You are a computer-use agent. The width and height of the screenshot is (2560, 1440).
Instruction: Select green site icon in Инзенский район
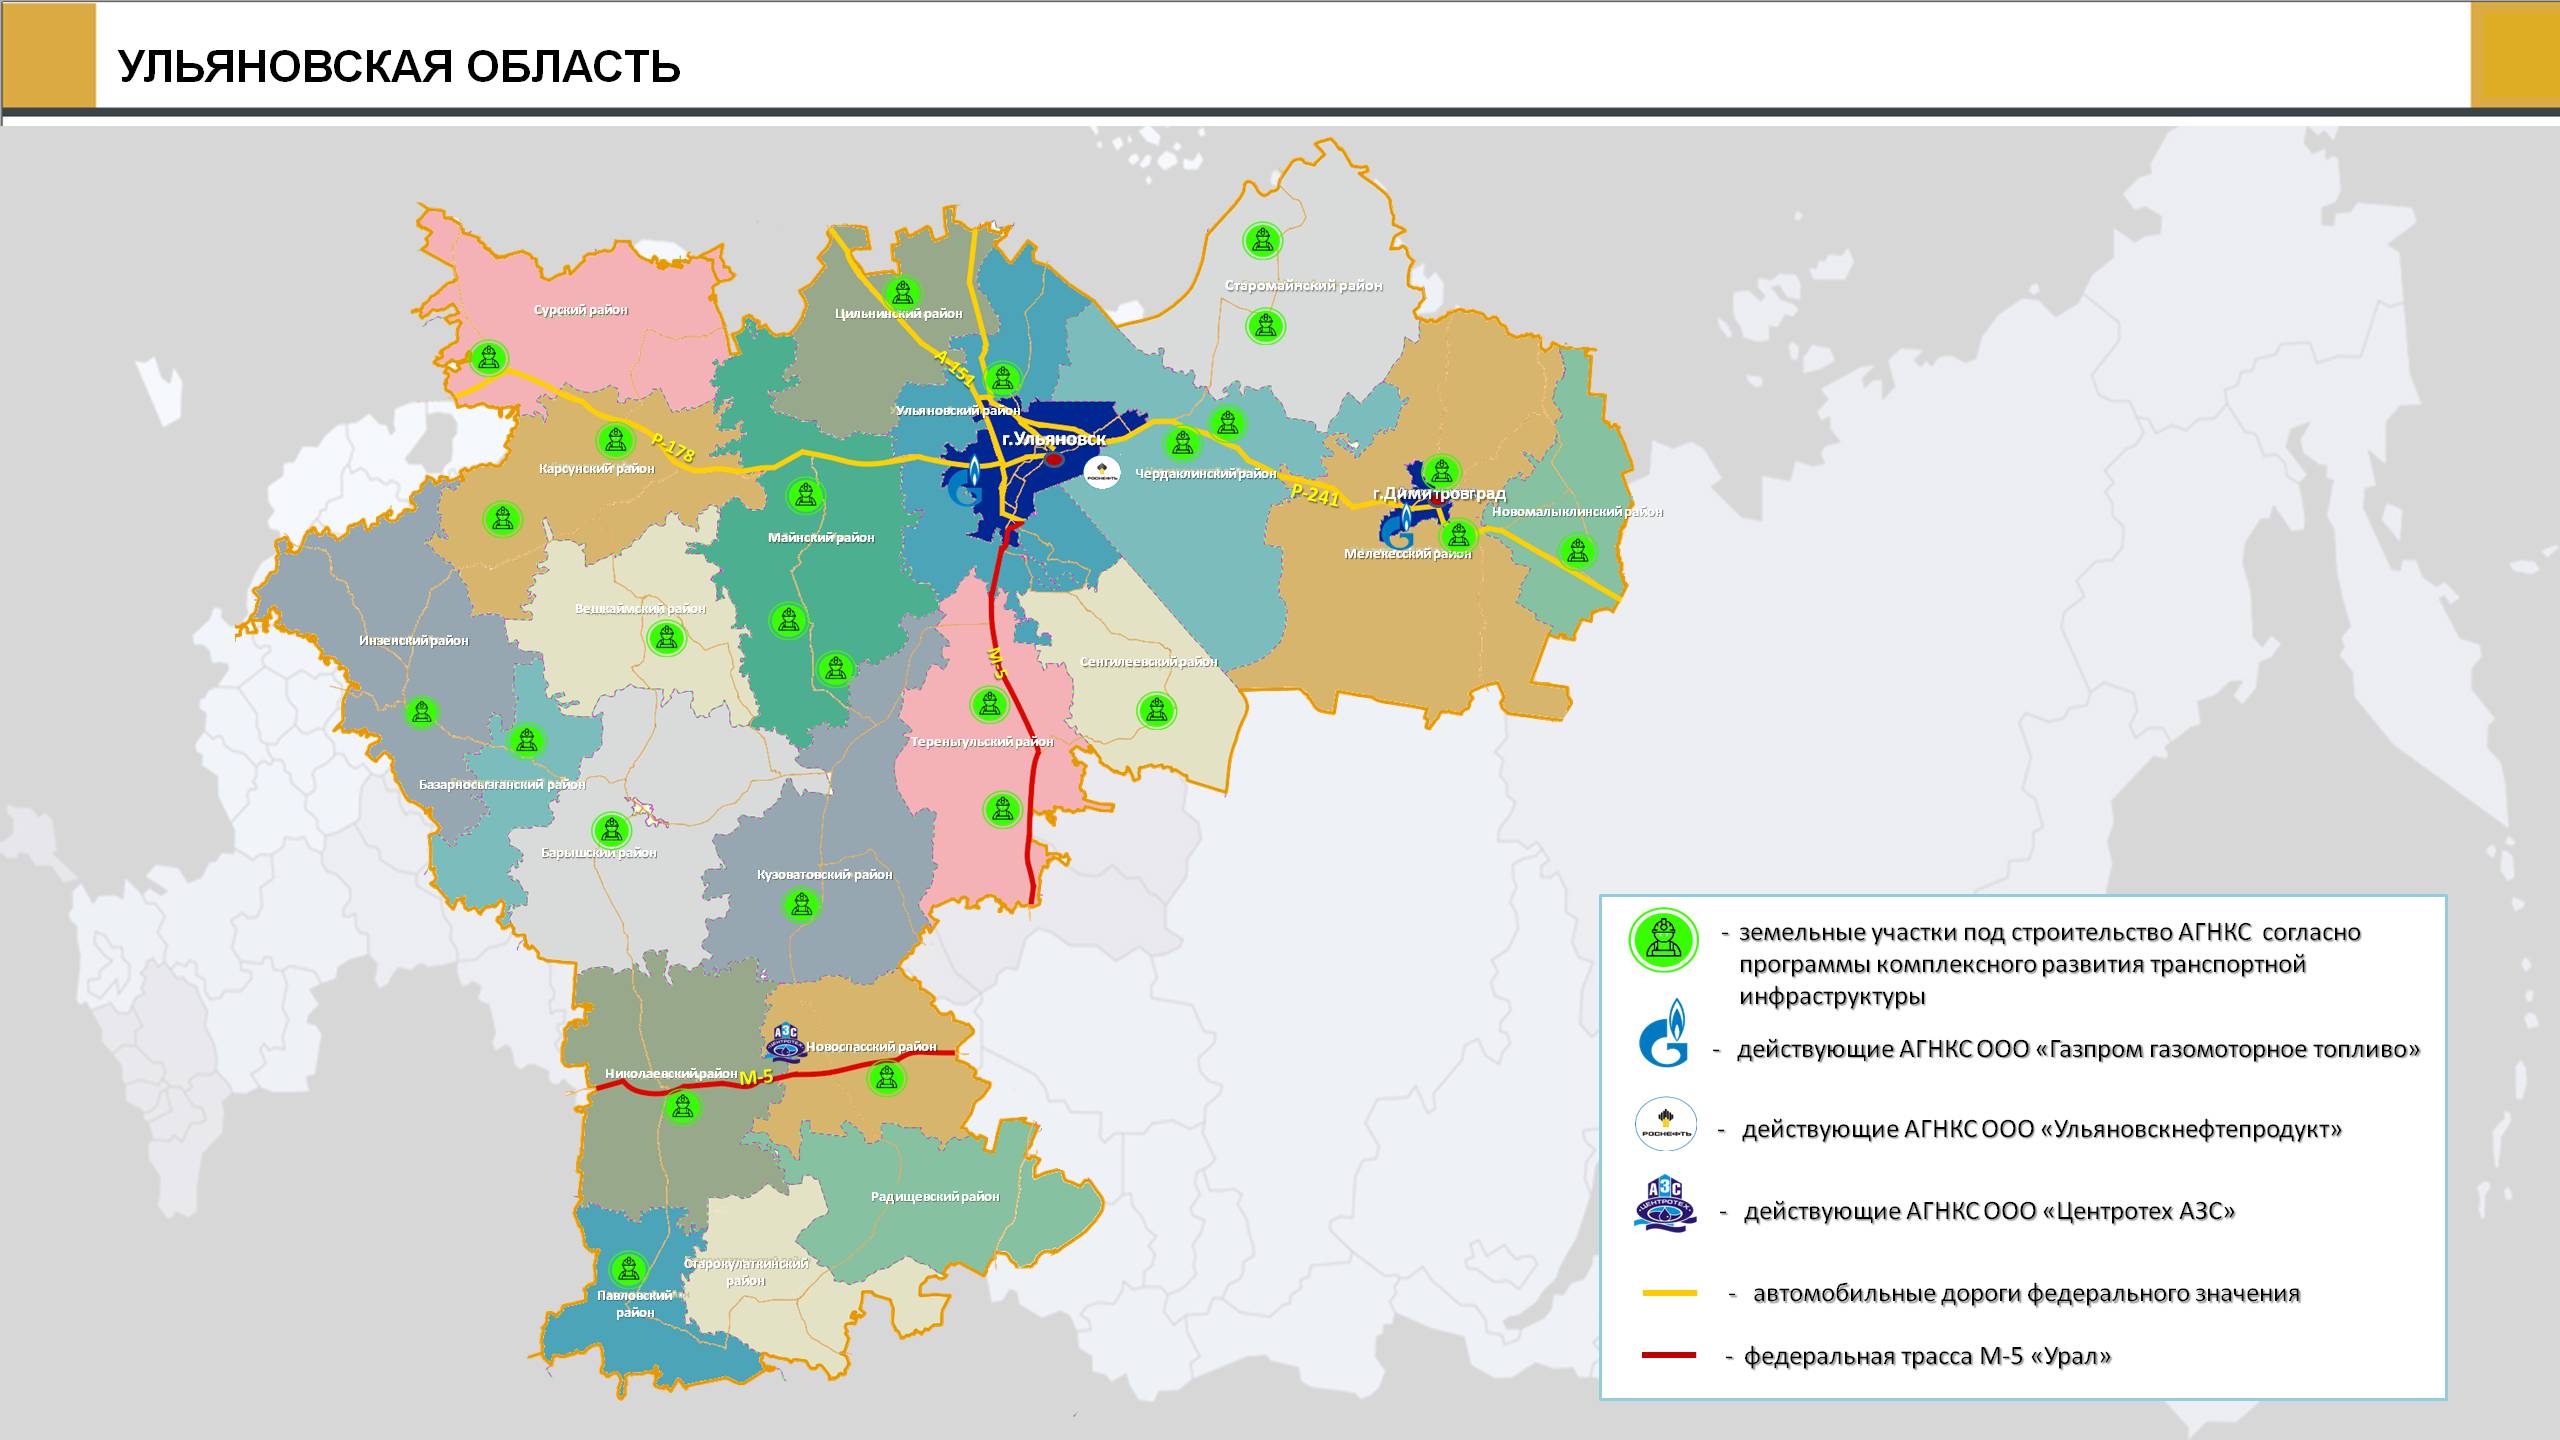pyautogui.click(x=422, y=712)
